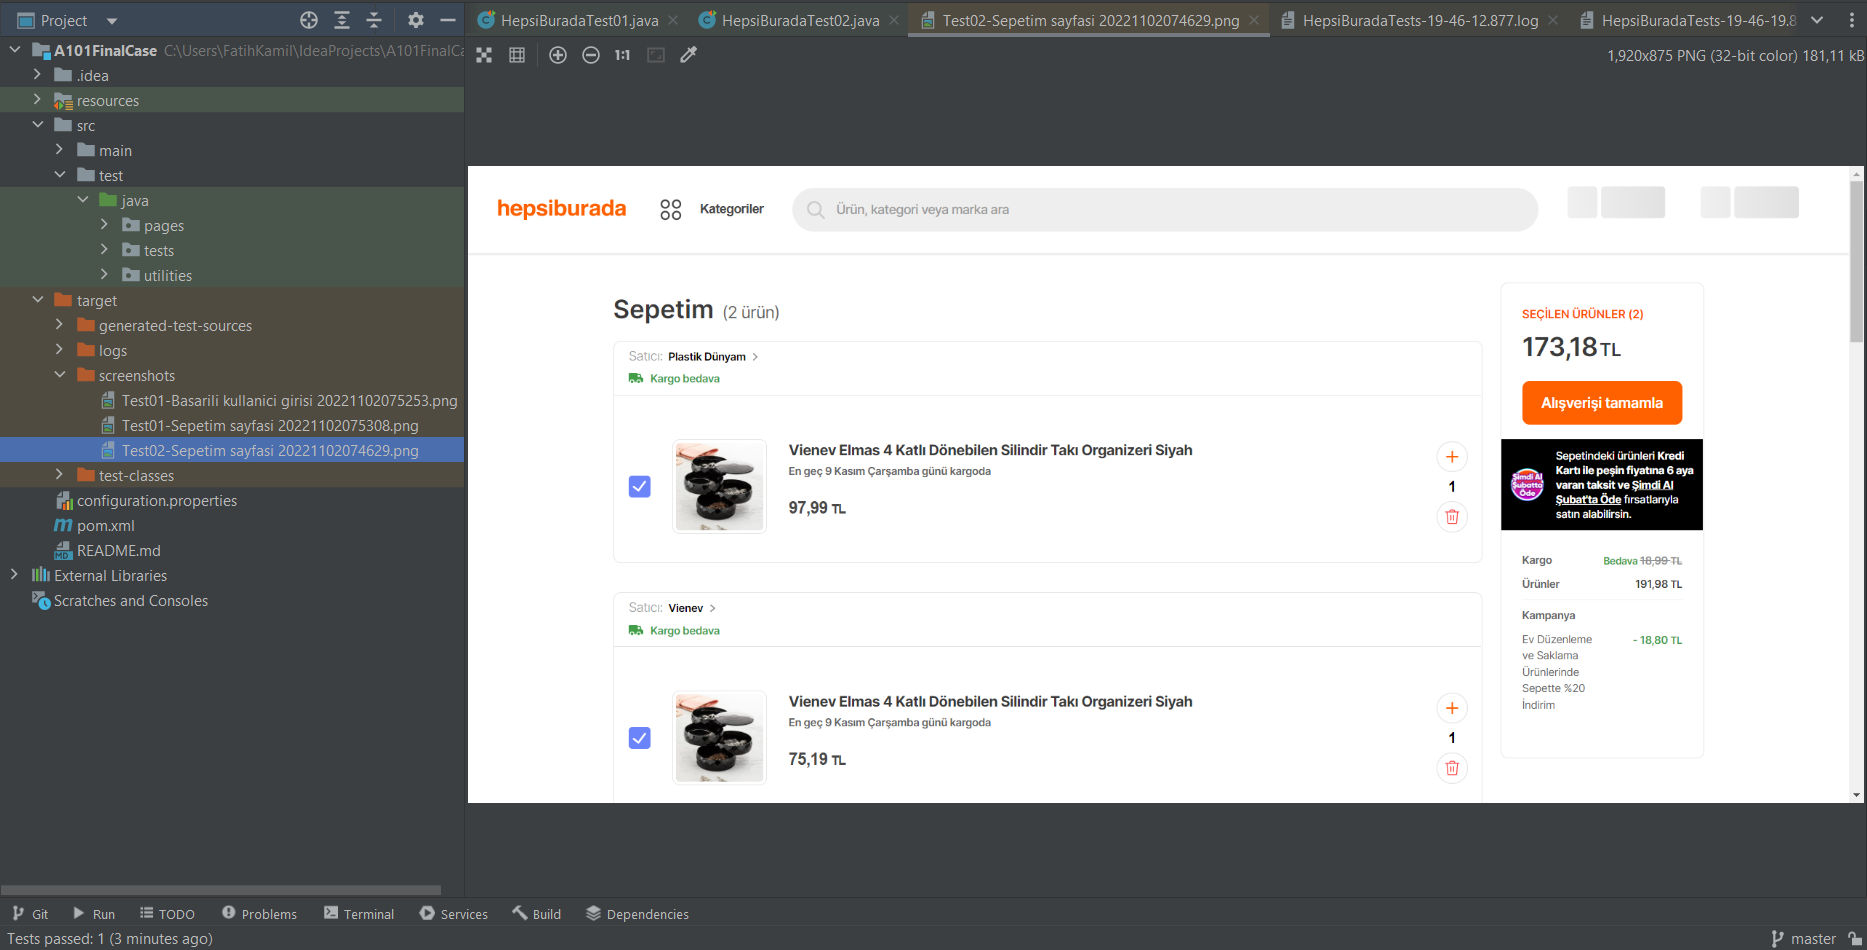Click Fit Zoom to Window icon

point(656,56)
